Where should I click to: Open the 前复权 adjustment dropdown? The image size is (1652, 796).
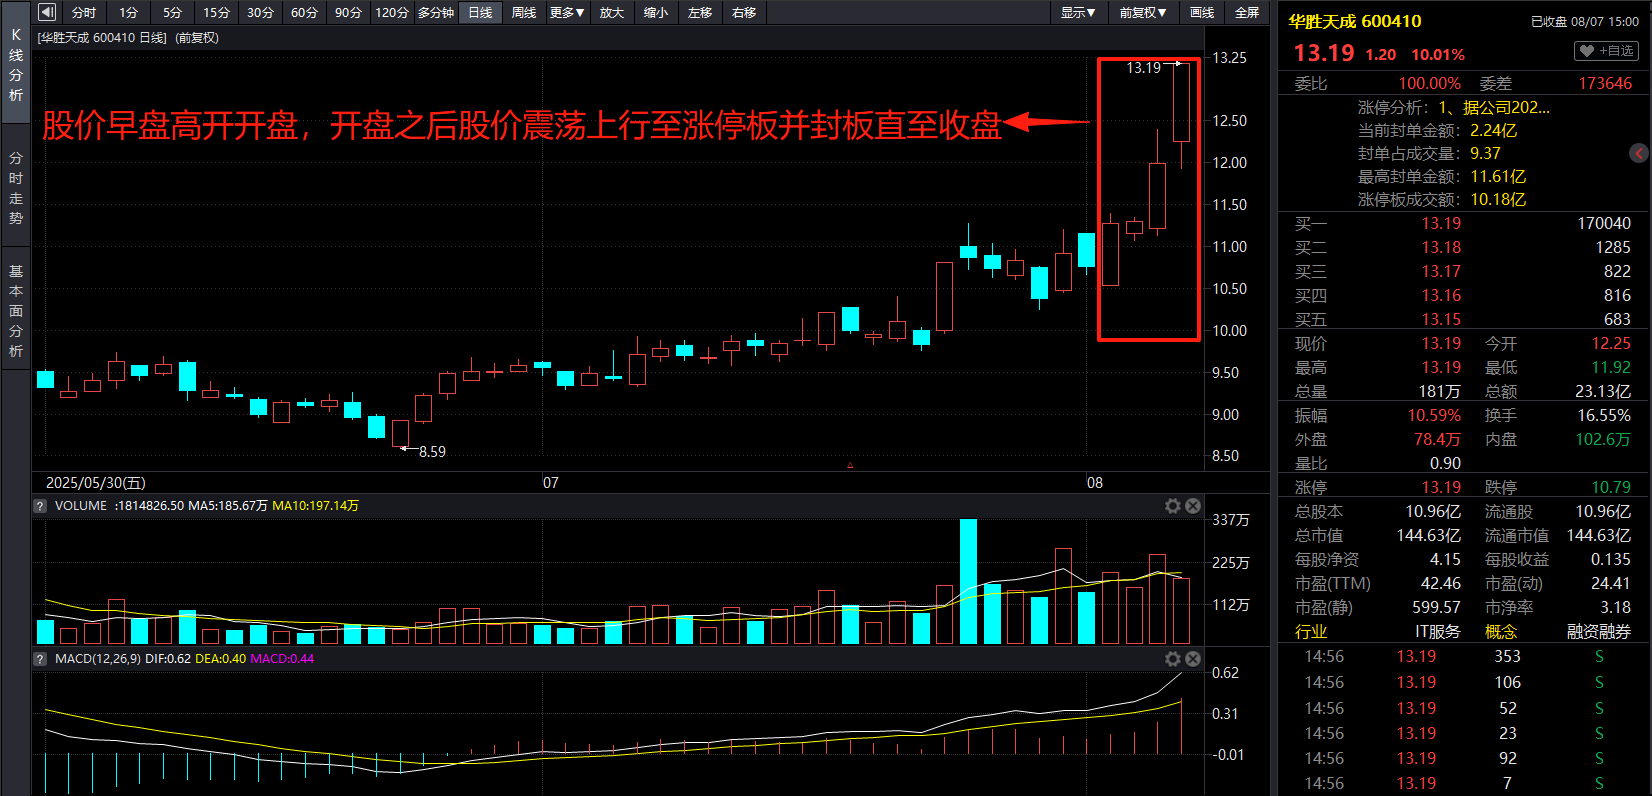(1143, 13)
